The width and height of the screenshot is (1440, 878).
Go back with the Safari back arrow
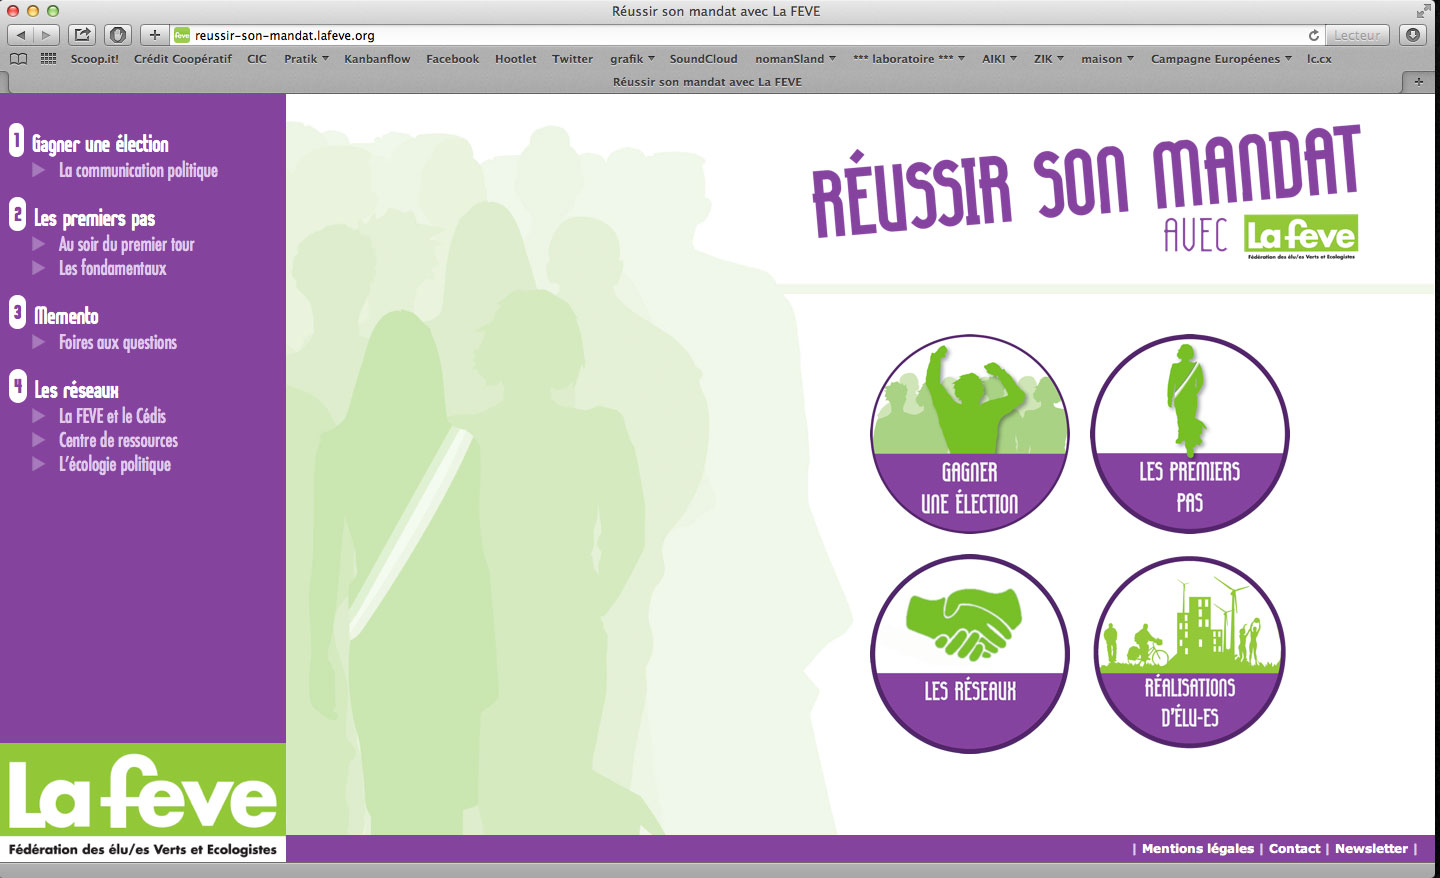21,35
